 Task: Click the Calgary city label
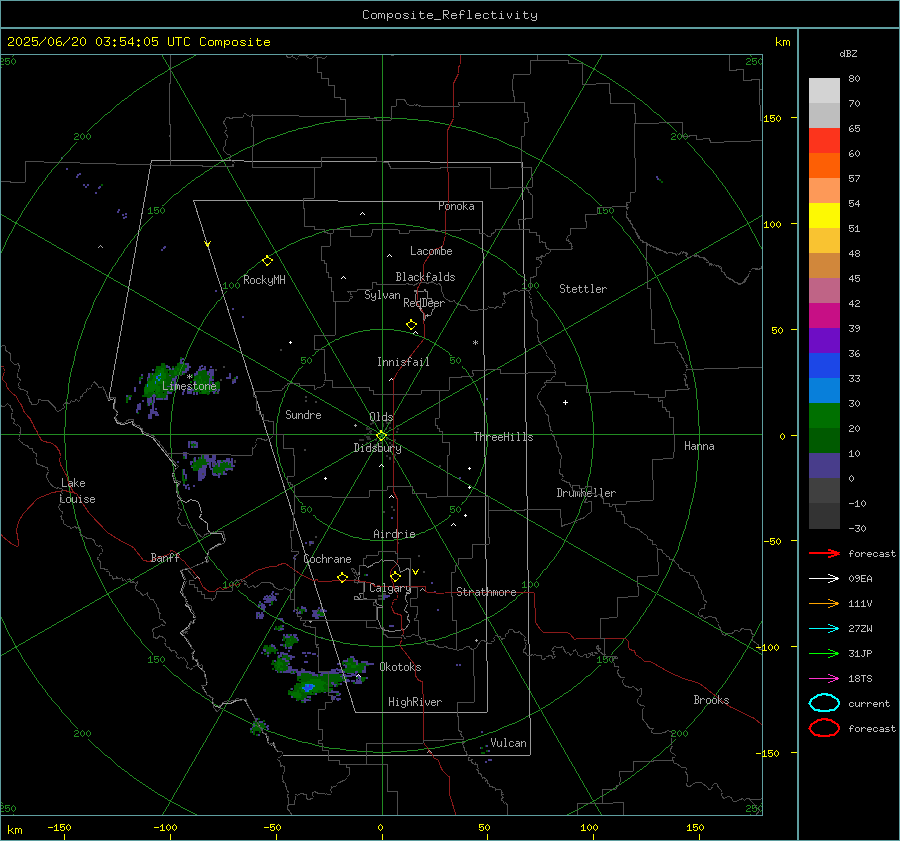click(390, 588)
